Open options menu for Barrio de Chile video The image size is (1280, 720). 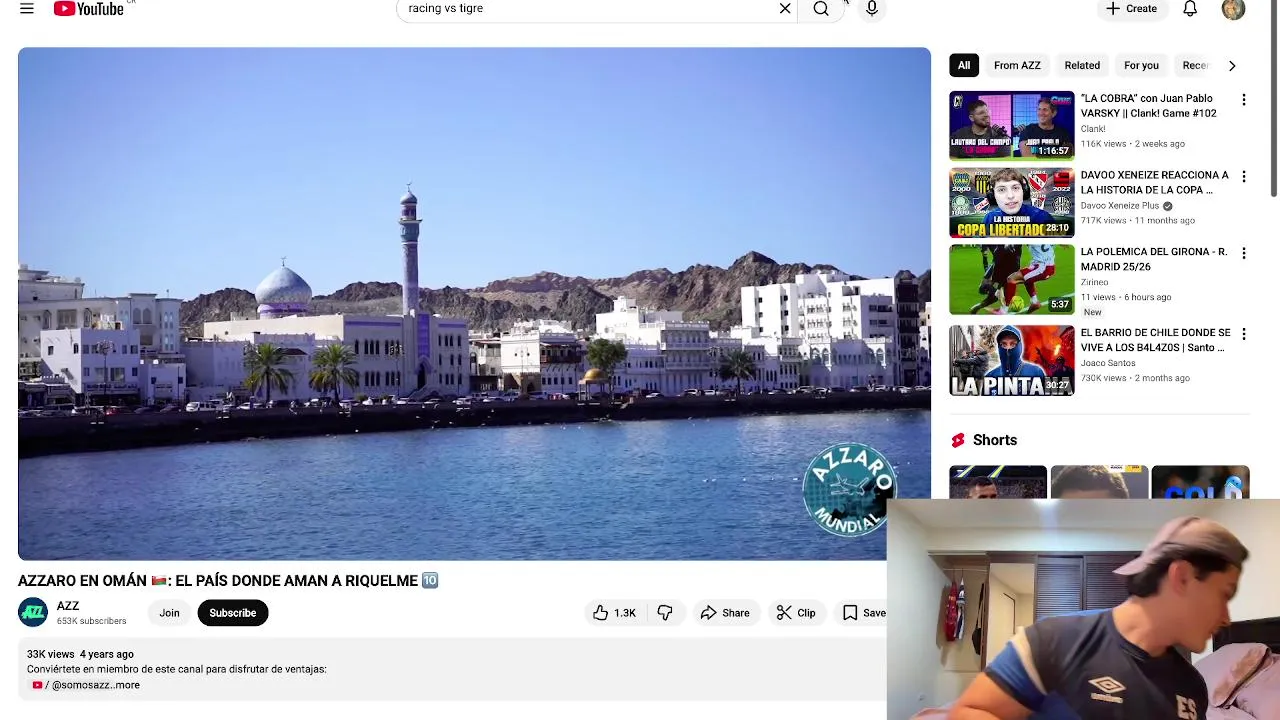(x=1243, y=334)
